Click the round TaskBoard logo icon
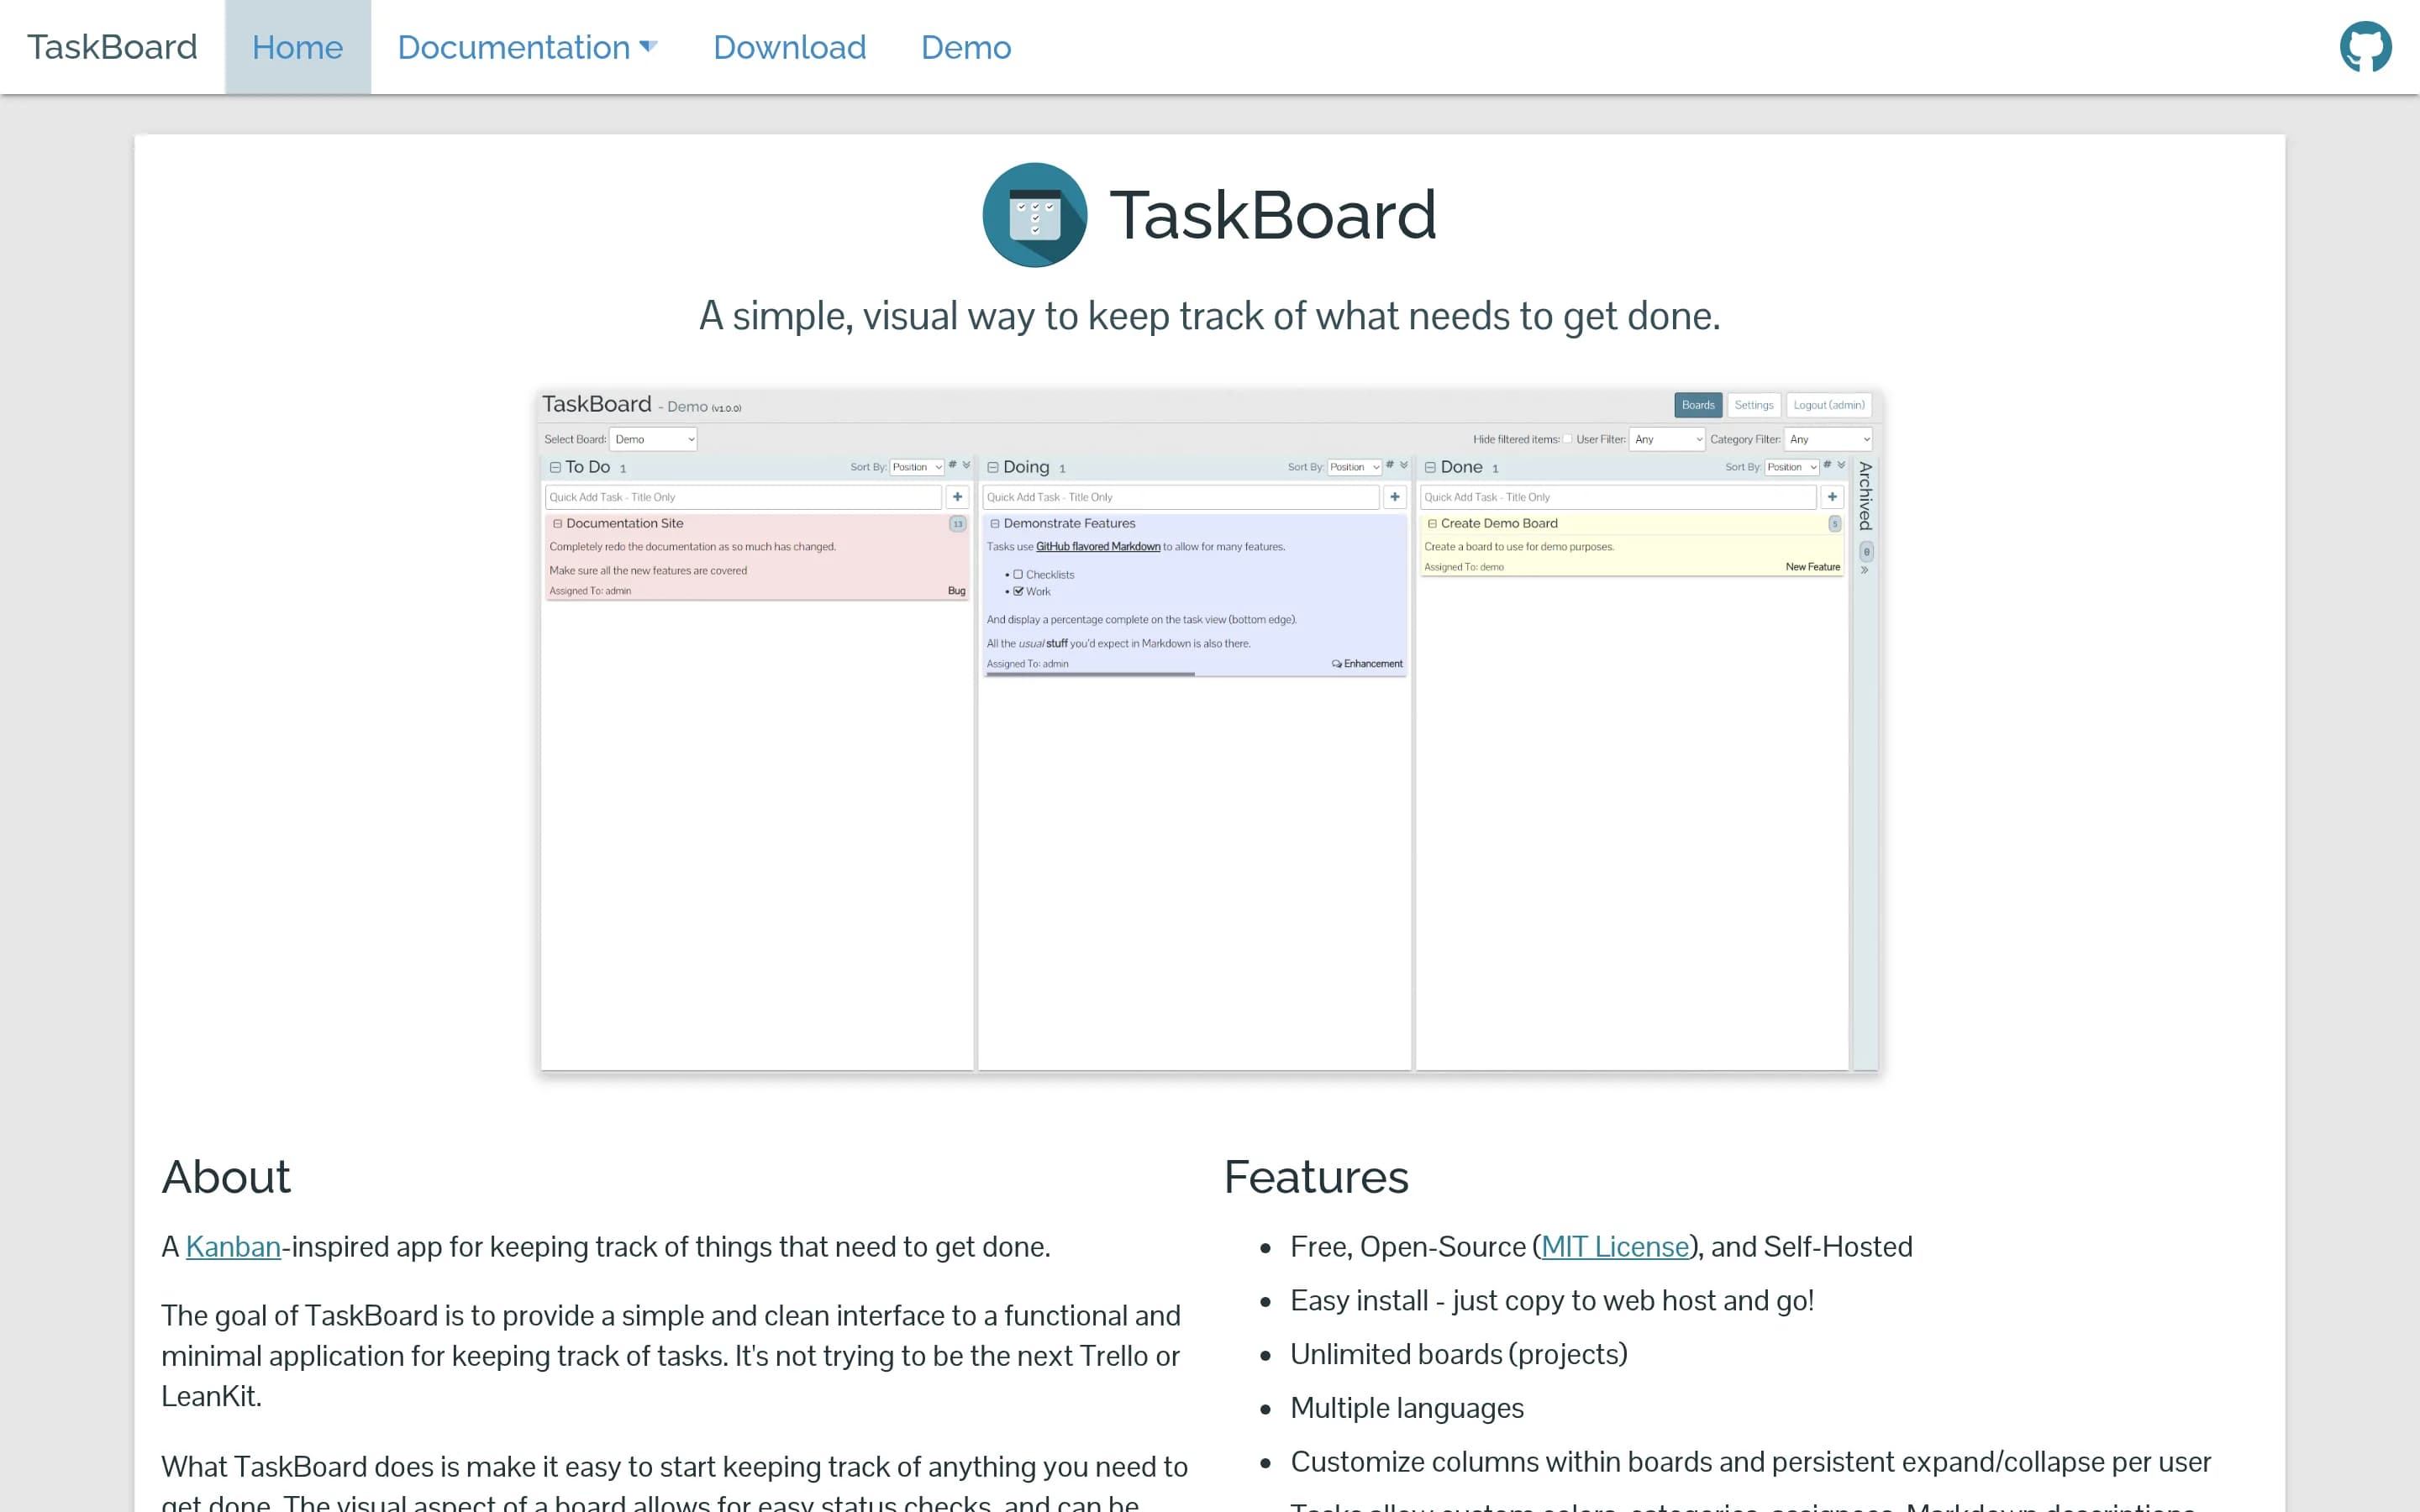This screenshot has height=1512, width=2420. pyautogui.click(x=1034, y=215)
